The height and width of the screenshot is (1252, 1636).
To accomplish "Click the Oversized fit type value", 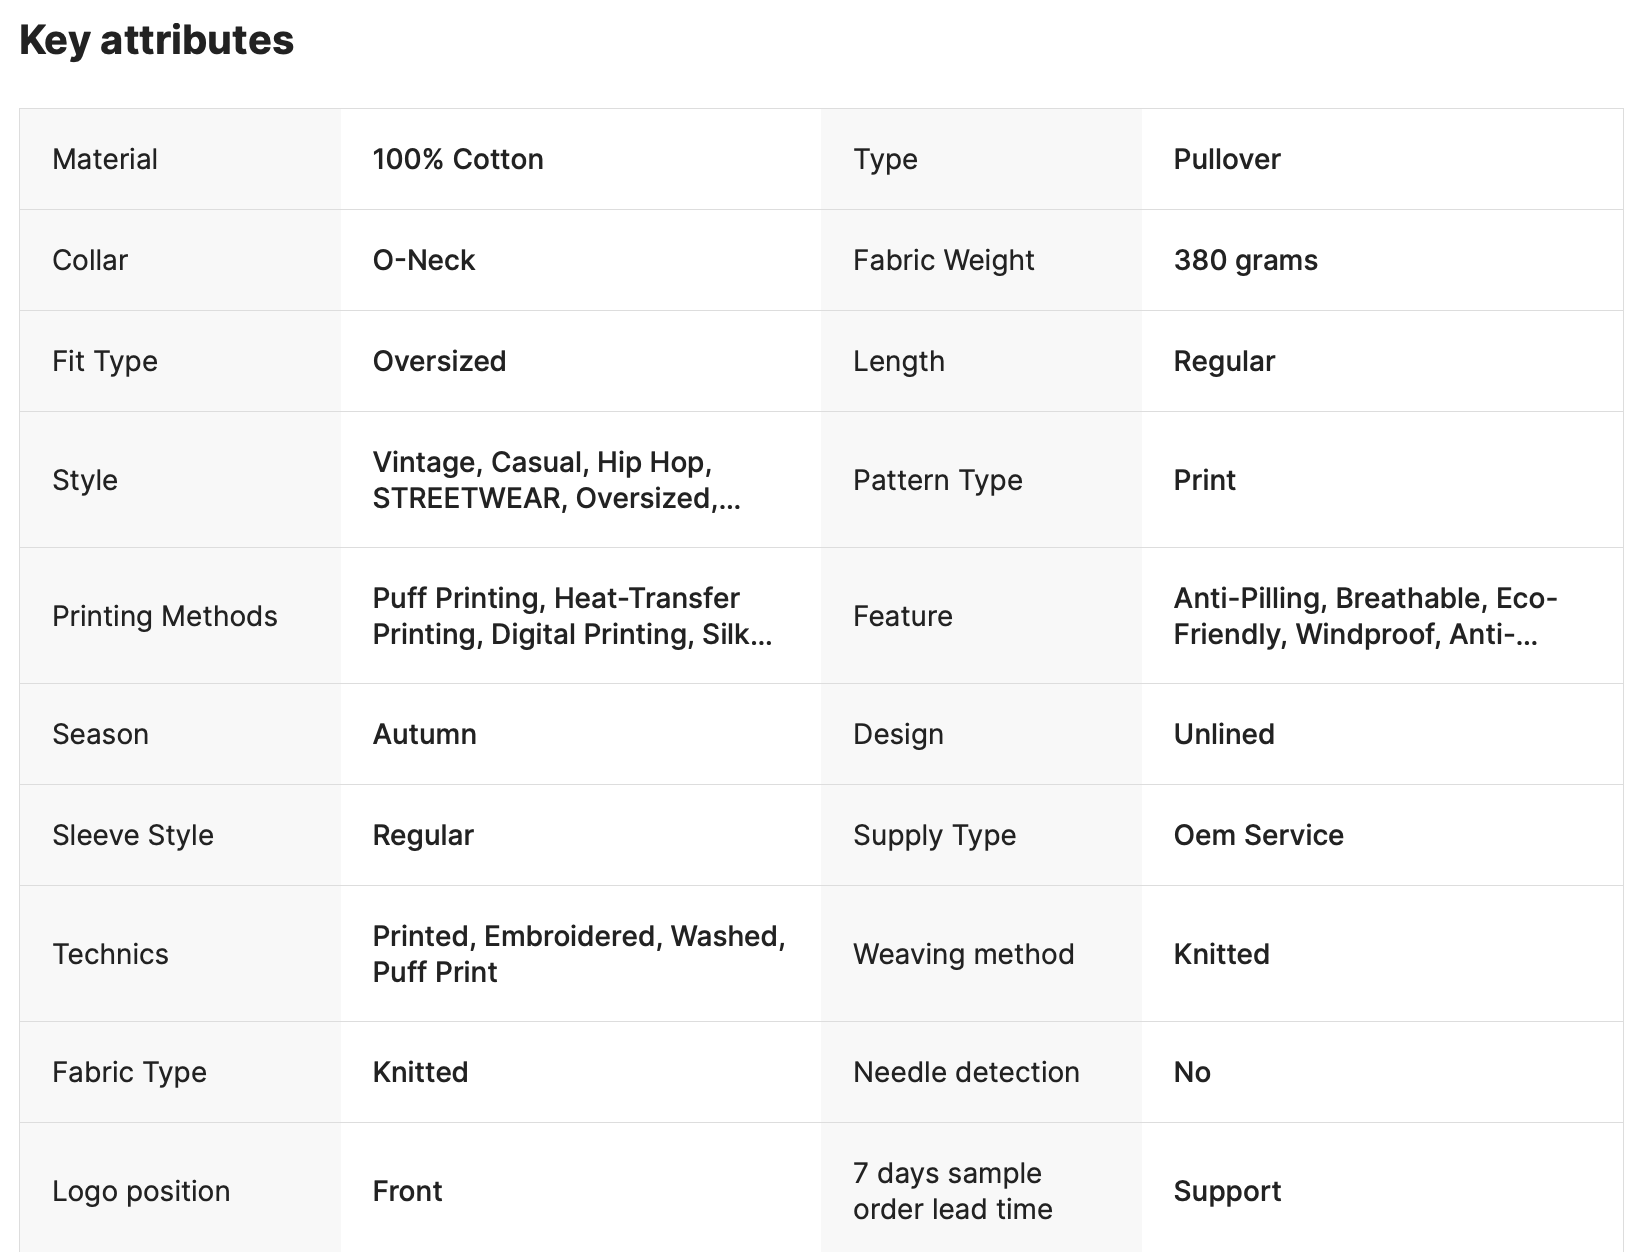I will [x=440, y=361].
